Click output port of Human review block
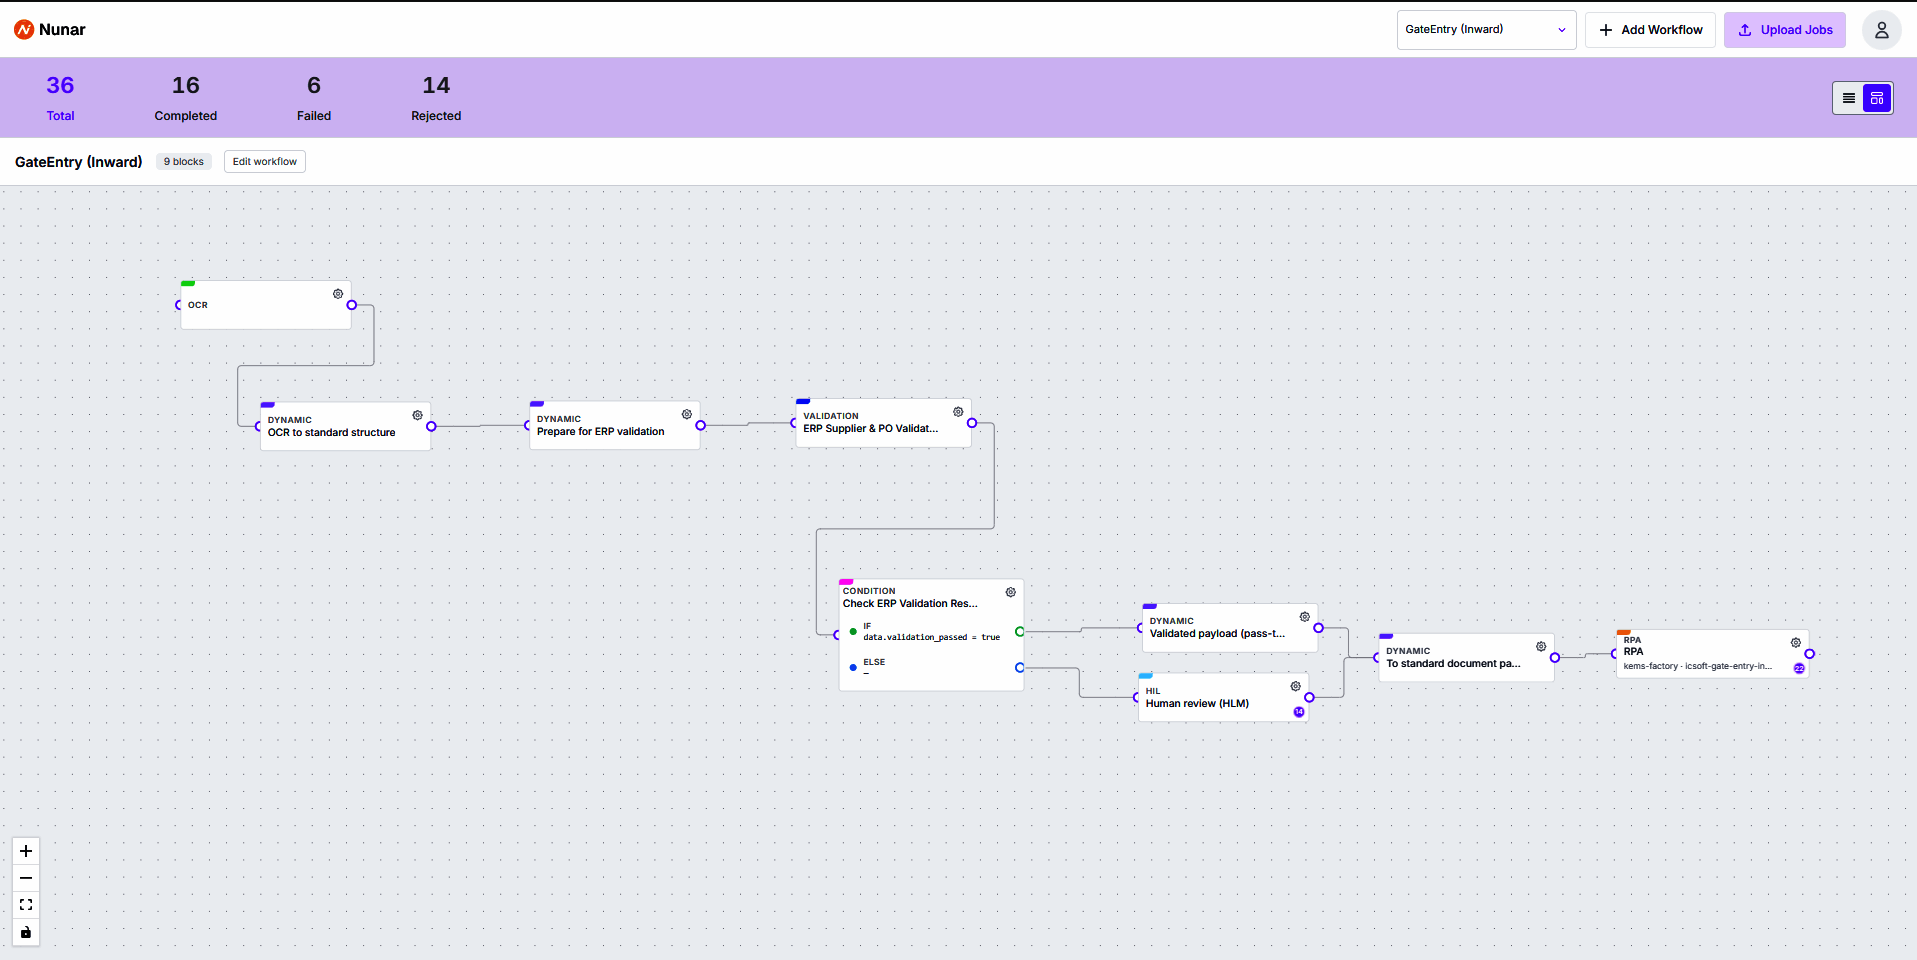 tap(1309, 698)
